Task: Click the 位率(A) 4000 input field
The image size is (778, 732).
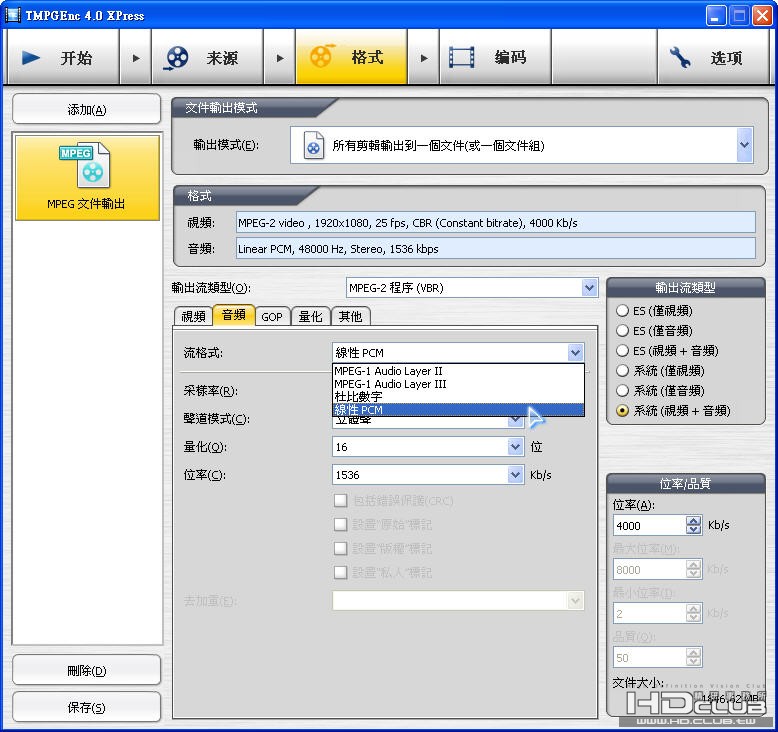Action: coord(650,525)
